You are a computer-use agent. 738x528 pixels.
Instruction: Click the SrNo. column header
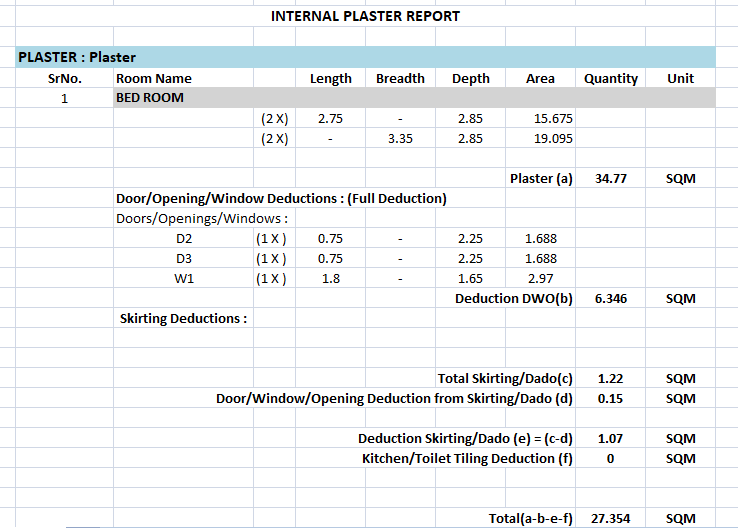[64, 78]
